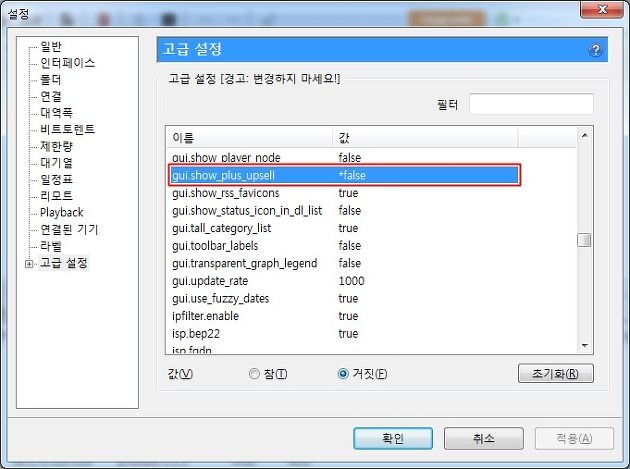Screen dimensions: 630x469
Task: Open 인터페이스 settings category
Action: [x=68, y=63]
